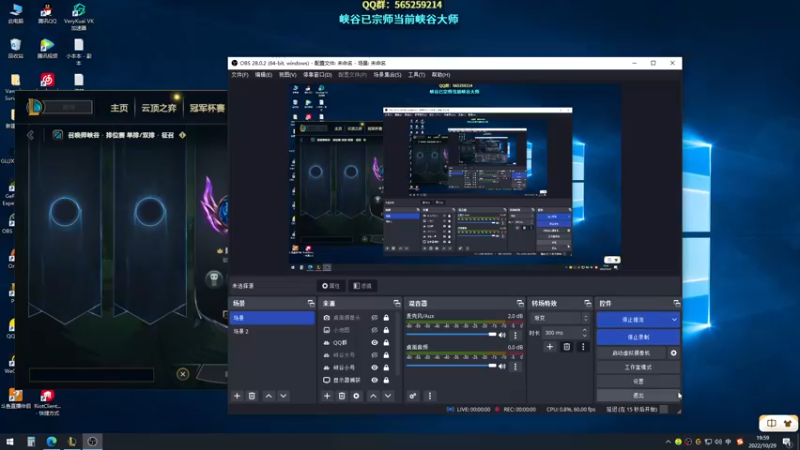Remove the transition with trash icon
This screenshot has height=450, width=800.
pyautogui.click(x=566, y=347)
